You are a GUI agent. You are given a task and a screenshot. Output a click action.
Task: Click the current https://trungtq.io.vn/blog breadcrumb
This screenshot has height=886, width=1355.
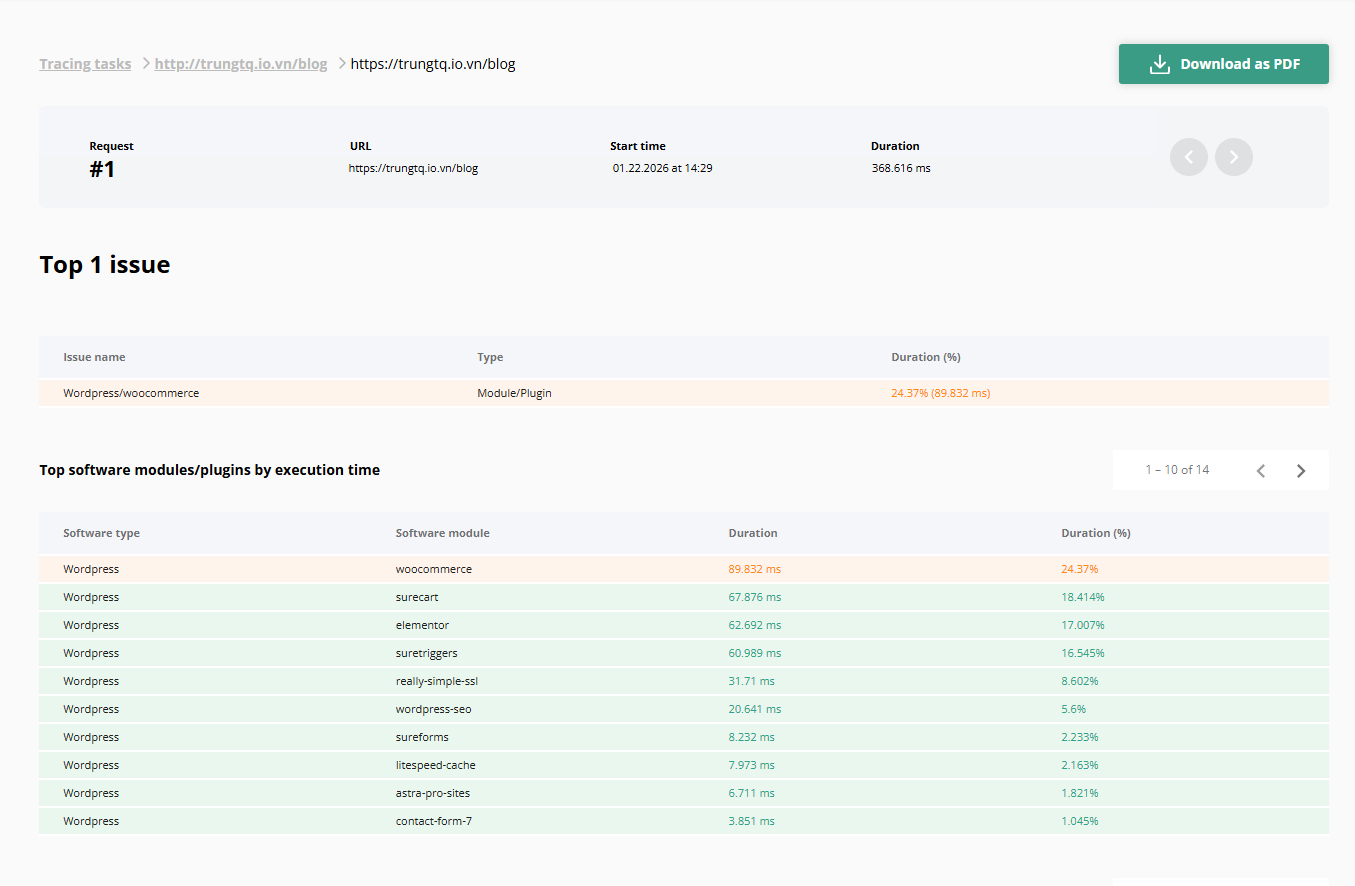pos(433,64)
